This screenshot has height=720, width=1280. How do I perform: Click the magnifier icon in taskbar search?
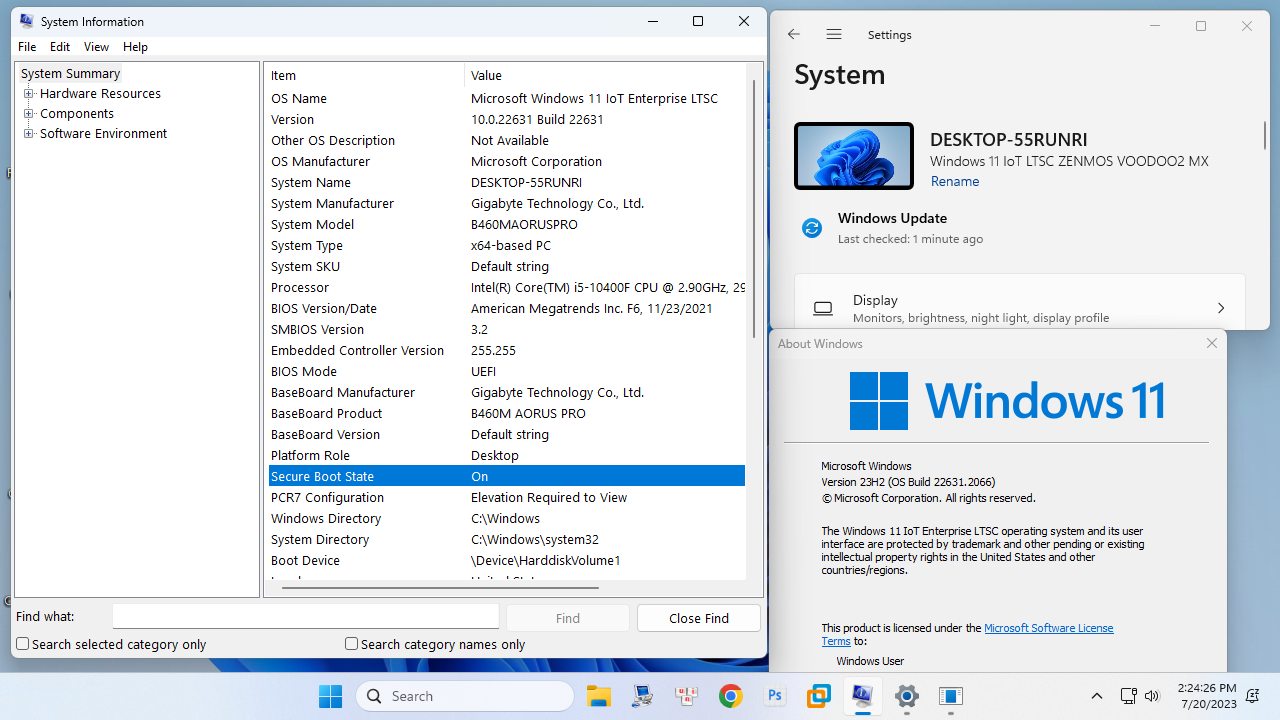pos(374,696)
